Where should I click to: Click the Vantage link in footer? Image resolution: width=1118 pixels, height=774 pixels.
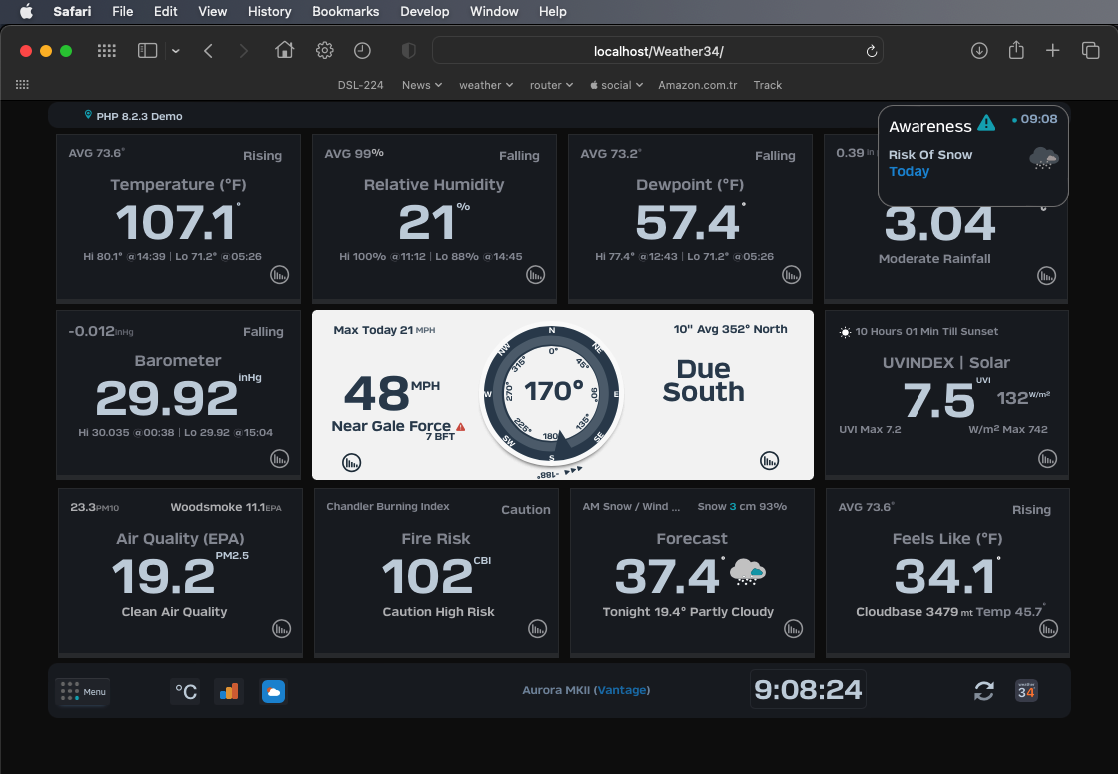point(622,690)
